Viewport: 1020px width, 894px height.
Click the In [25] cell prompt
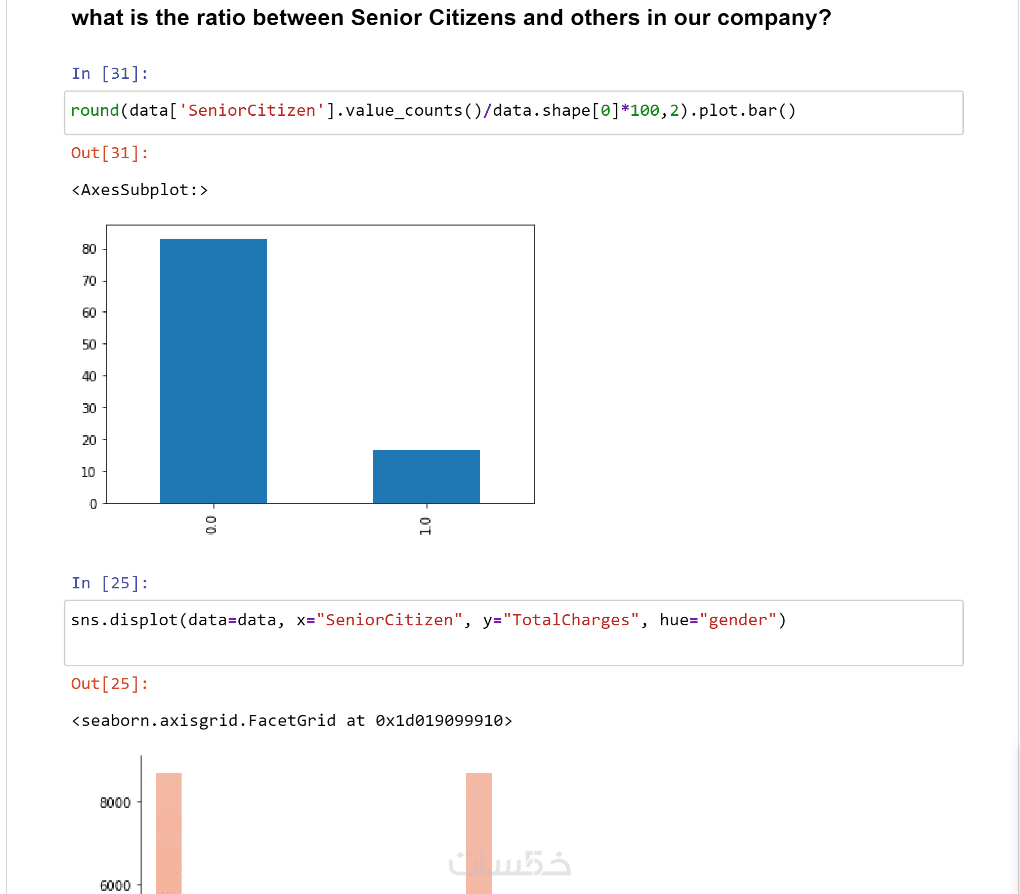coord(109,583)
